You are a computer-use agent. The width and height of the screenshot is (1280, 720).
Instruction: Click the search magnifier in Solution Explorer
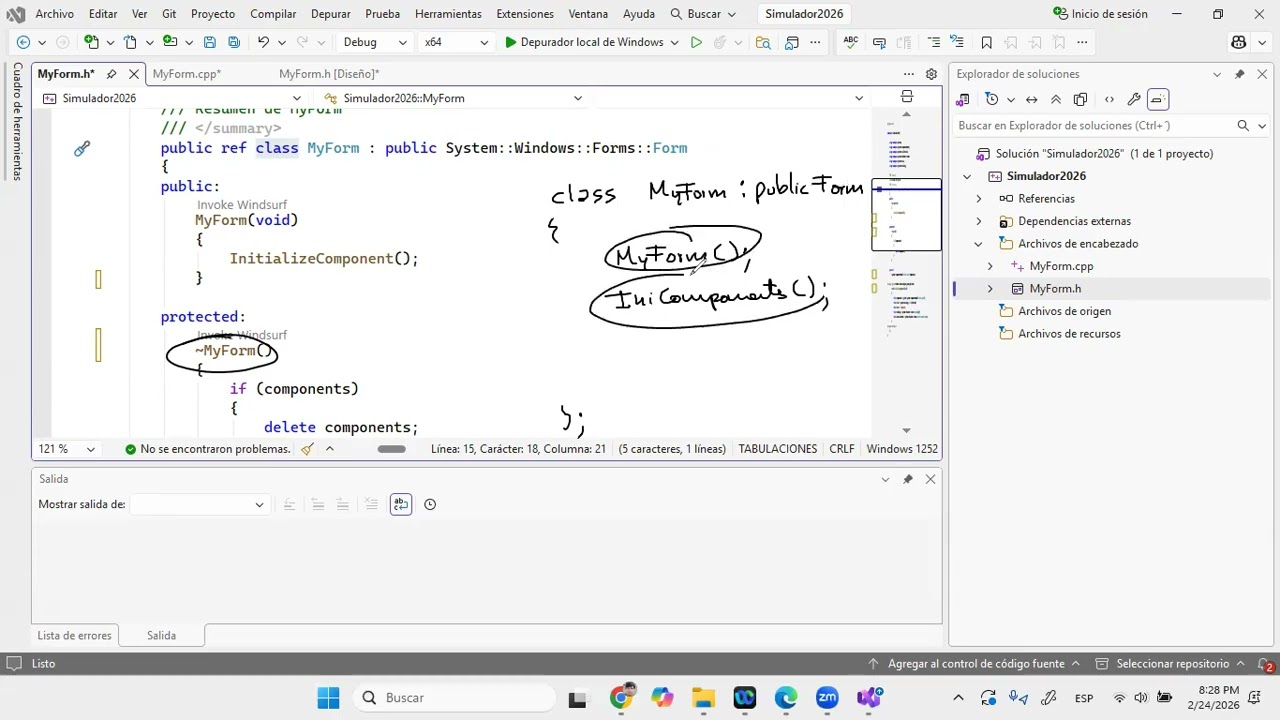tap(1243, 125)
